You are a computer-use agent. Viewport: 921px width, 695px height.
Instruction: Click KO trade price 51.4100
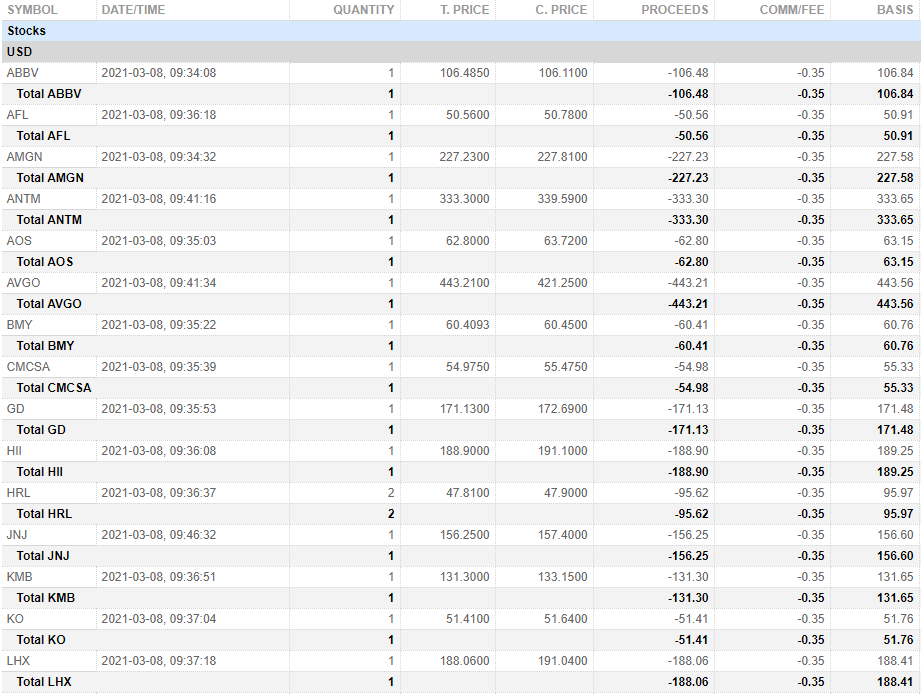click(468, 619)
